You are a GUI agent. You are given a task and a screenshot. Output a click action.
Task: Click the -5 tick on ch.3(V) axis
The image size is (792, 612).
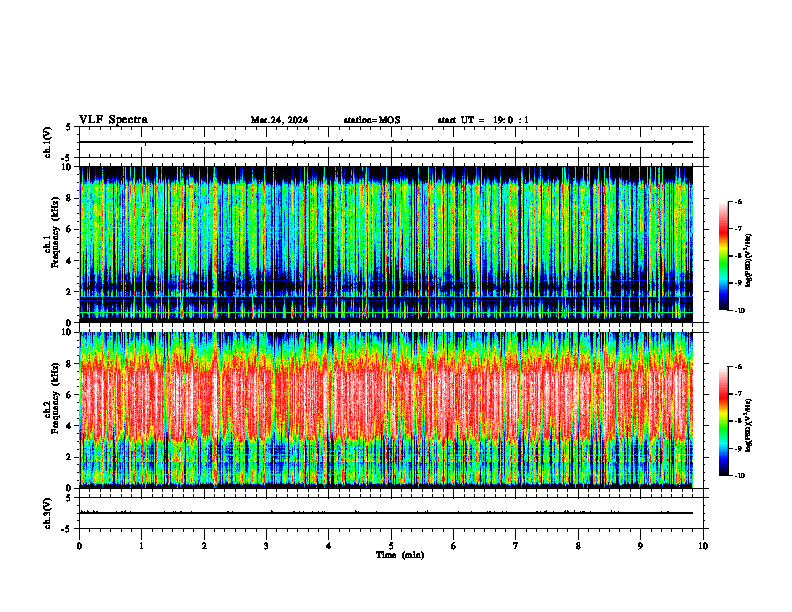point(67,529)
